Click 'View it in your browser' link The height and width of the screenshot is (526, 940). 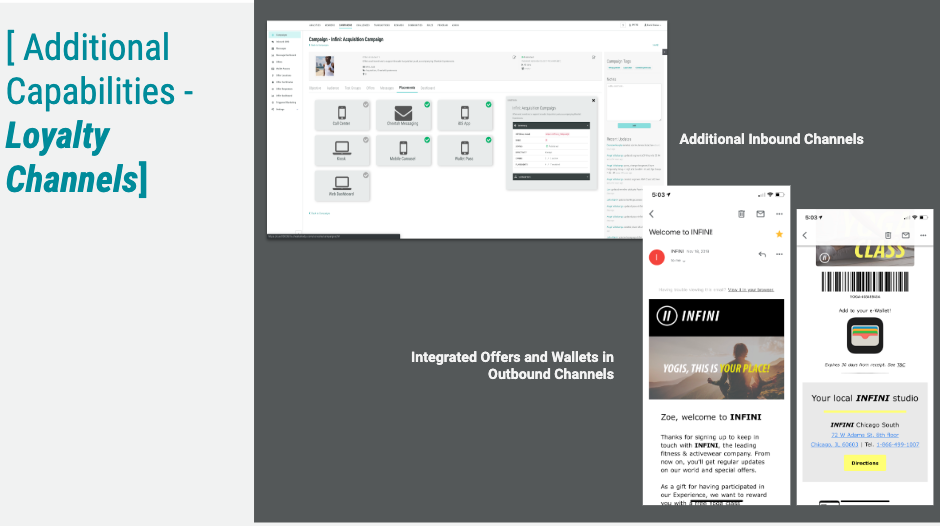click(x=750, y=289)
